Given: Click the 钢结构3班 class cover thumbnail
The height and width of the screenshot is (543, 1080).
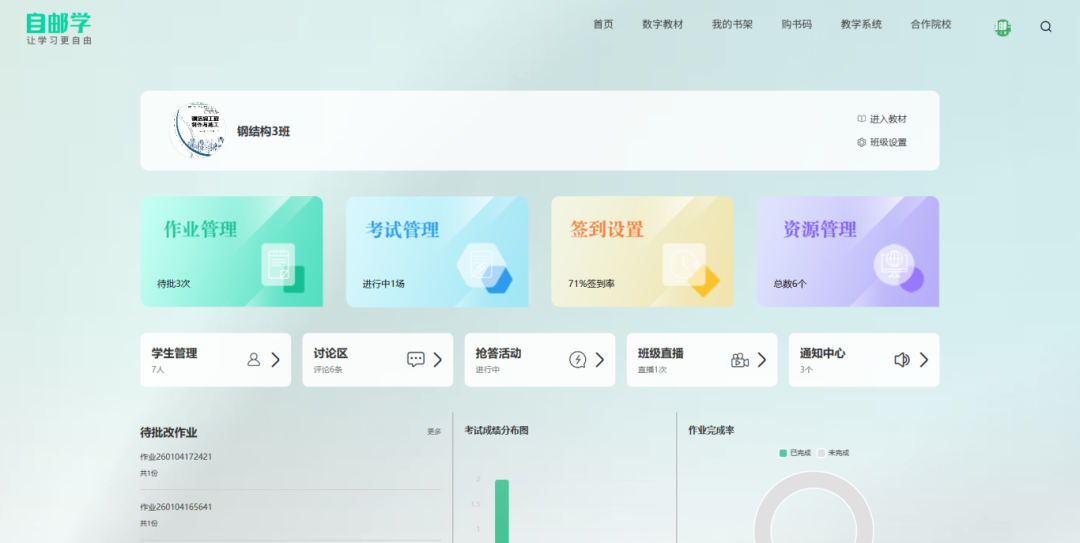Looking at the screenshot, I should click(x=197, y=131).
